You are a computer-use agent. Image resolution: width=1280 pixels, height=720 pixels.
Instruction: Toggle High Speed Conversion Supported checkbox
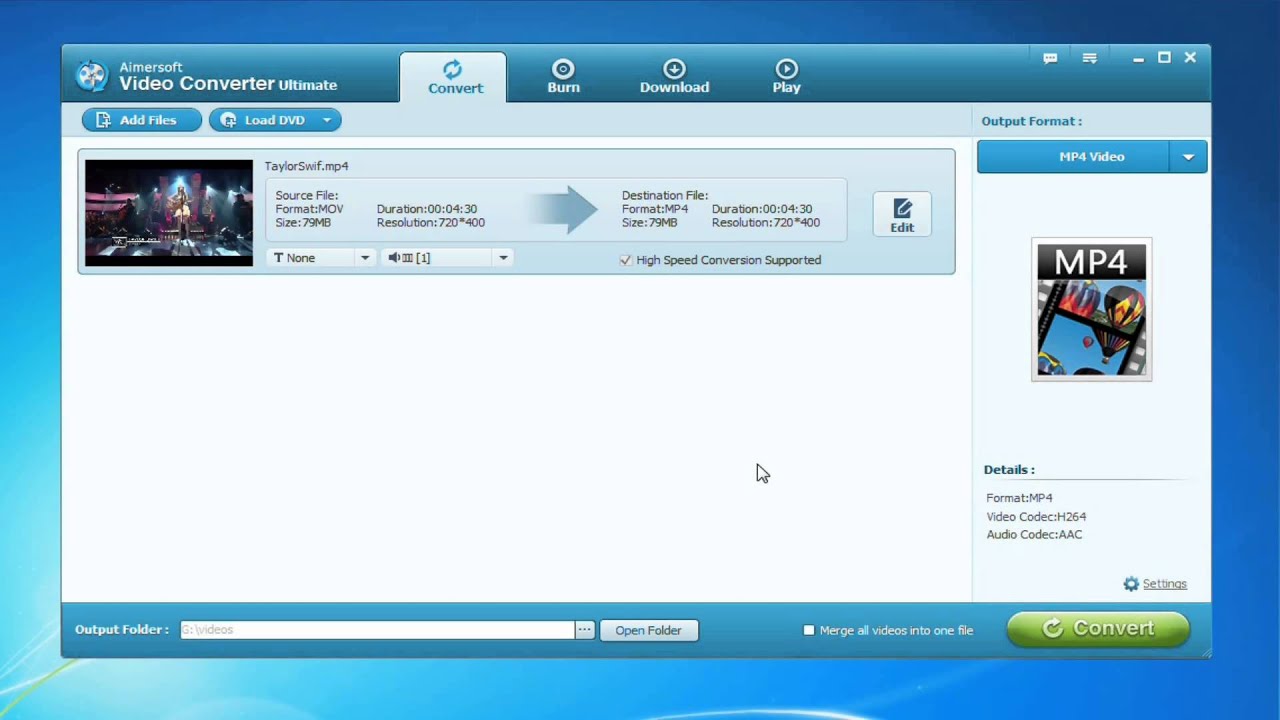coord(626,260)
